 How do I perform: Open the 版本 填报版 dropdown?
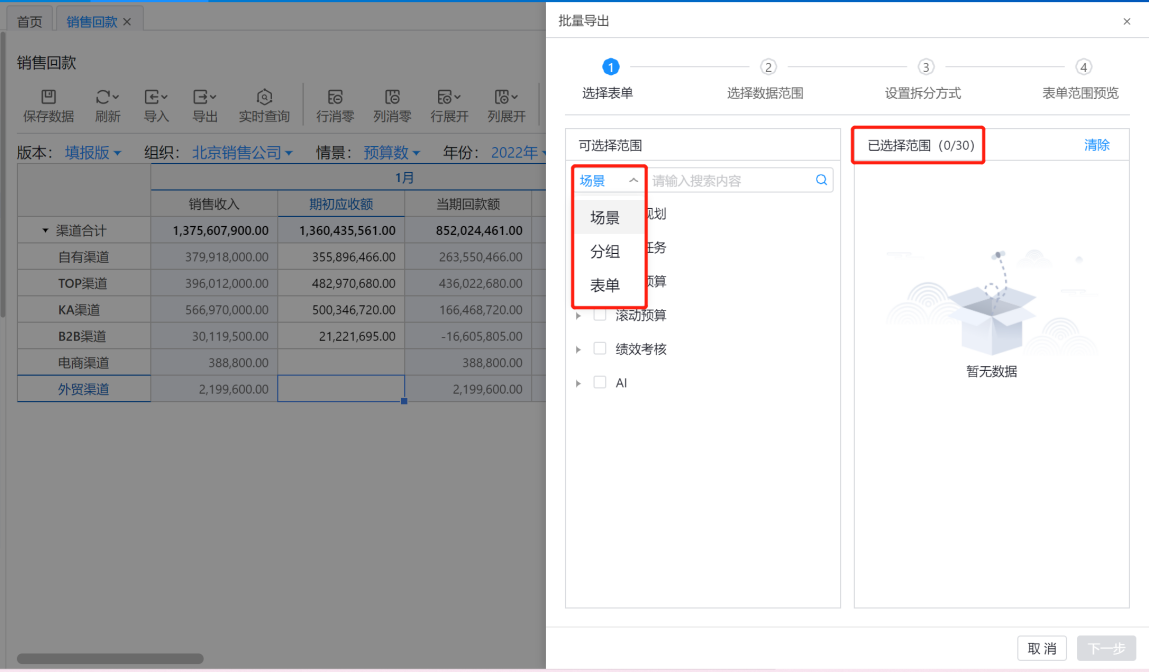(93, 153)
